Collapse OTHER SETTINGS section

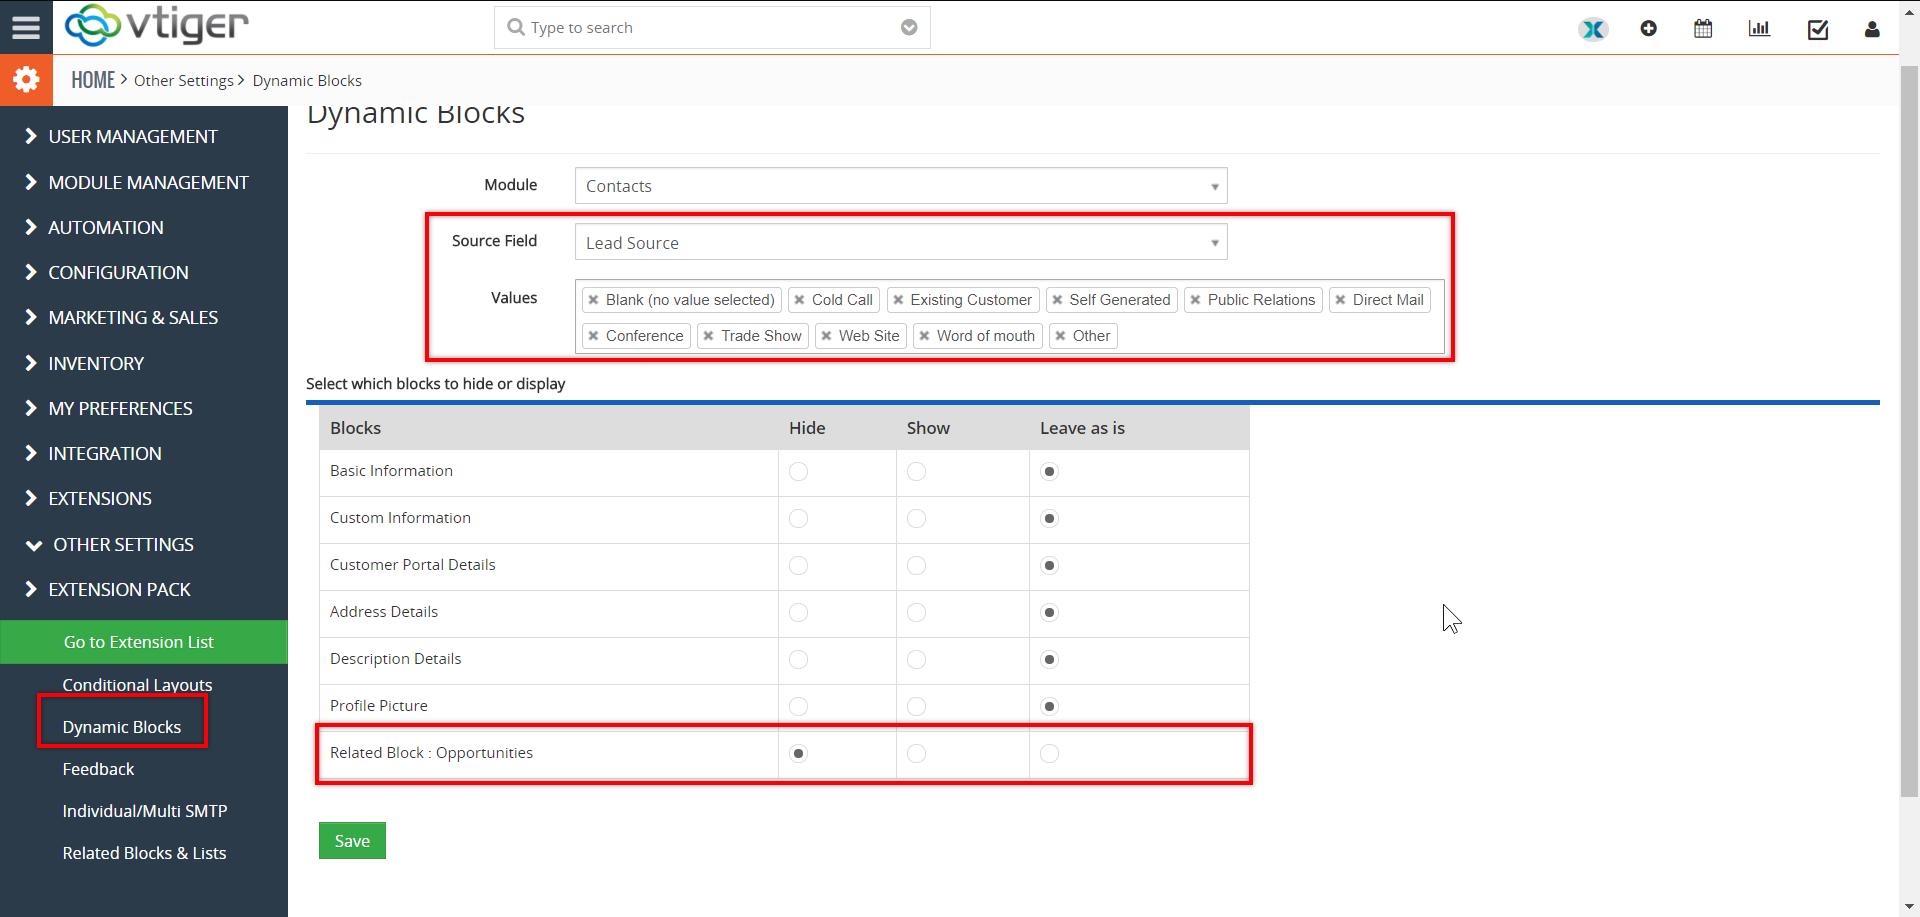point(110,545)
